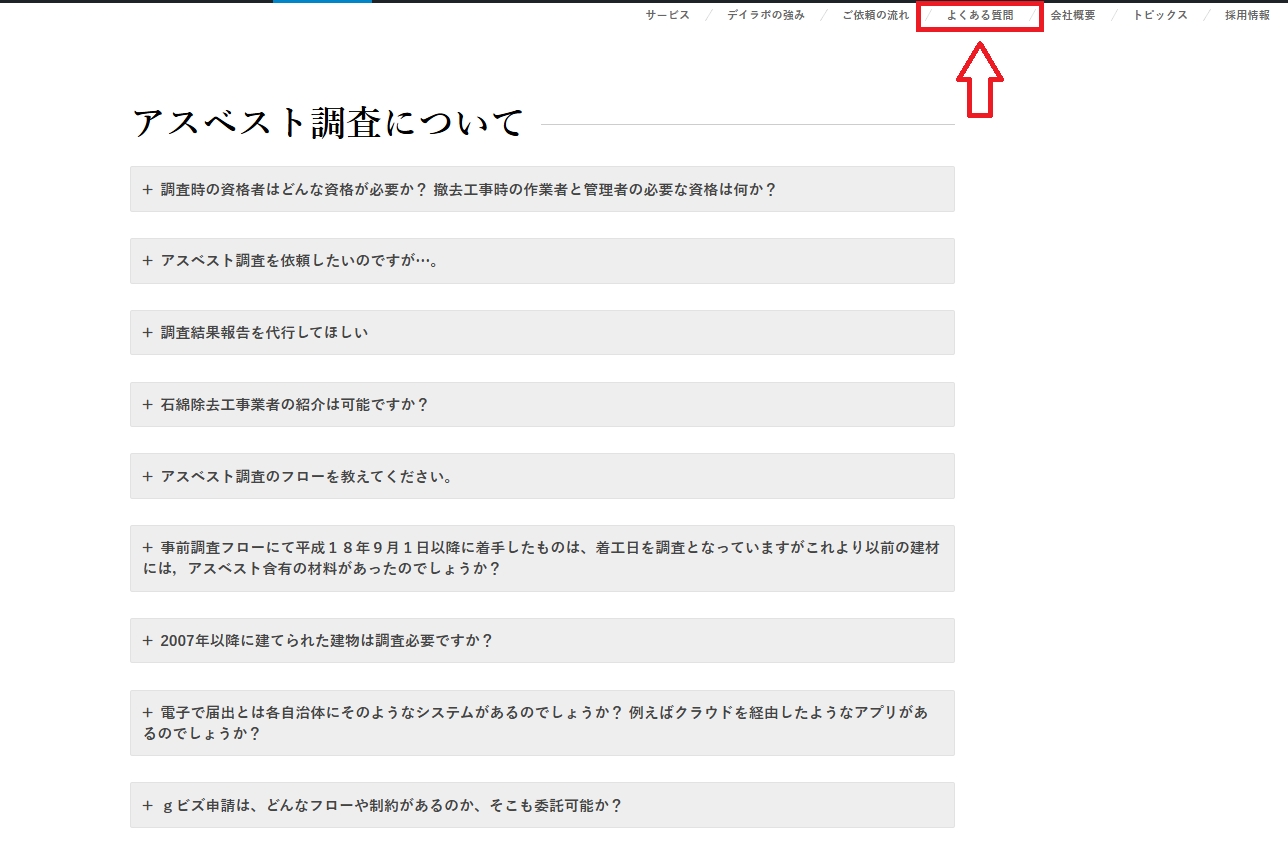Click the plus icon for 調査時の資格者 question
Screen dimensions: 1288x863
coord(147,189)
